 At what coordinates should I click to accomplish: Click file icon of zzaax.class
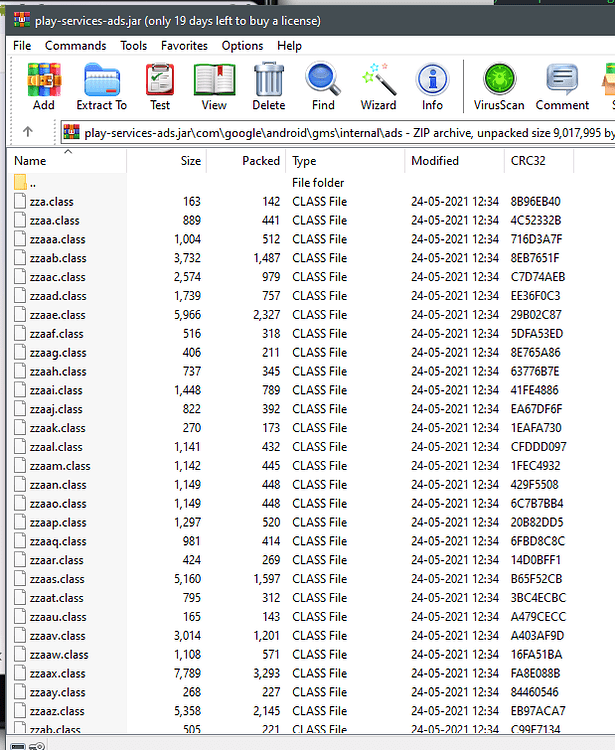coord(20,673)
